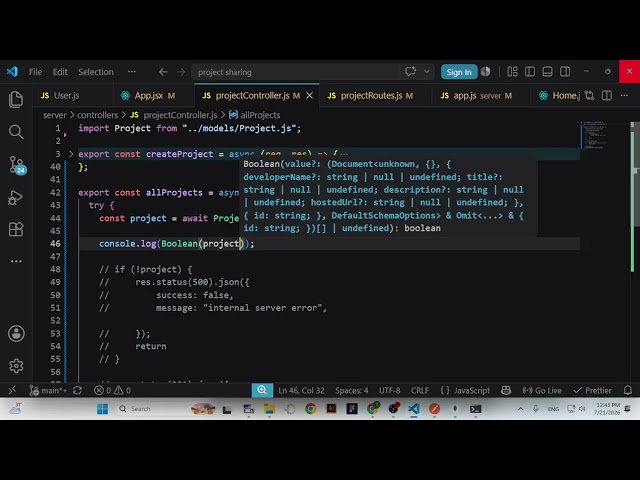Open the Edit menu
640x480 pixels.
click(x=60, y=72)
